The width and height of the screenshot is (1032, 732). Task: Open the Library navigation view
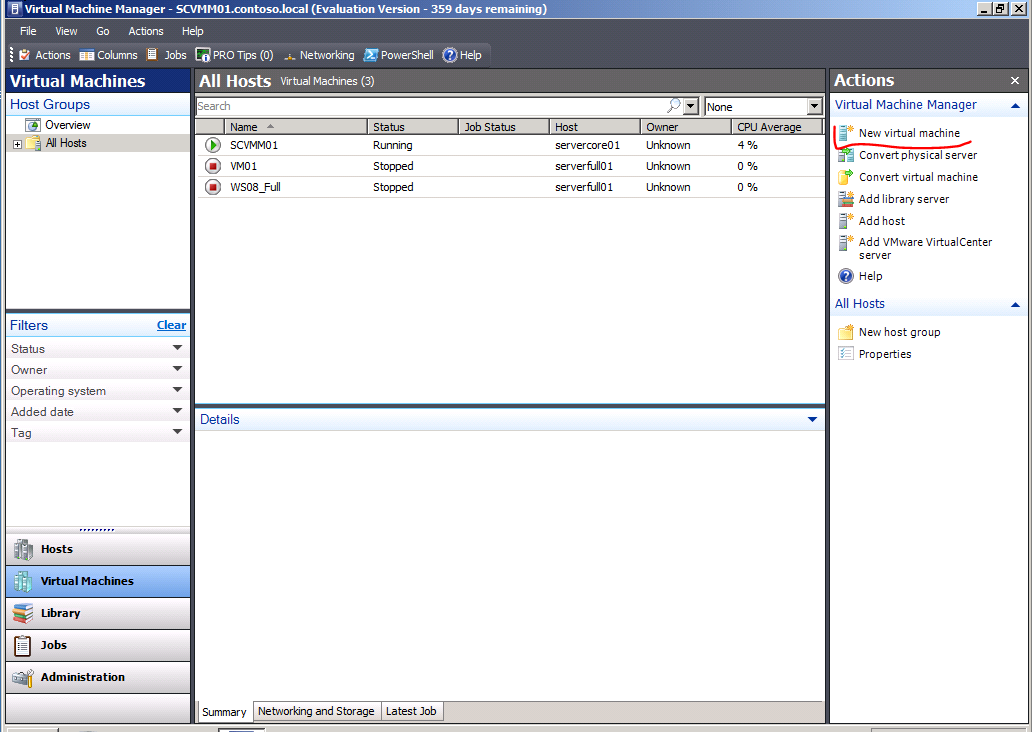coord(98,613)
